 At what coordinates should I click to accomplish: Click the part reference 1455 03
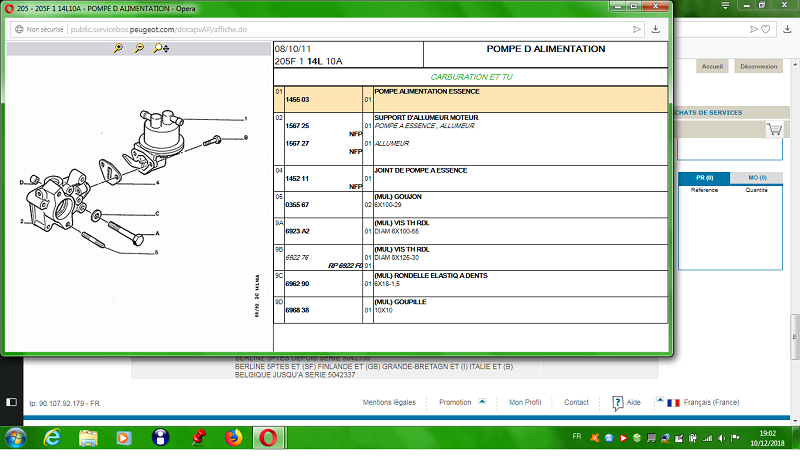(297, 100)
